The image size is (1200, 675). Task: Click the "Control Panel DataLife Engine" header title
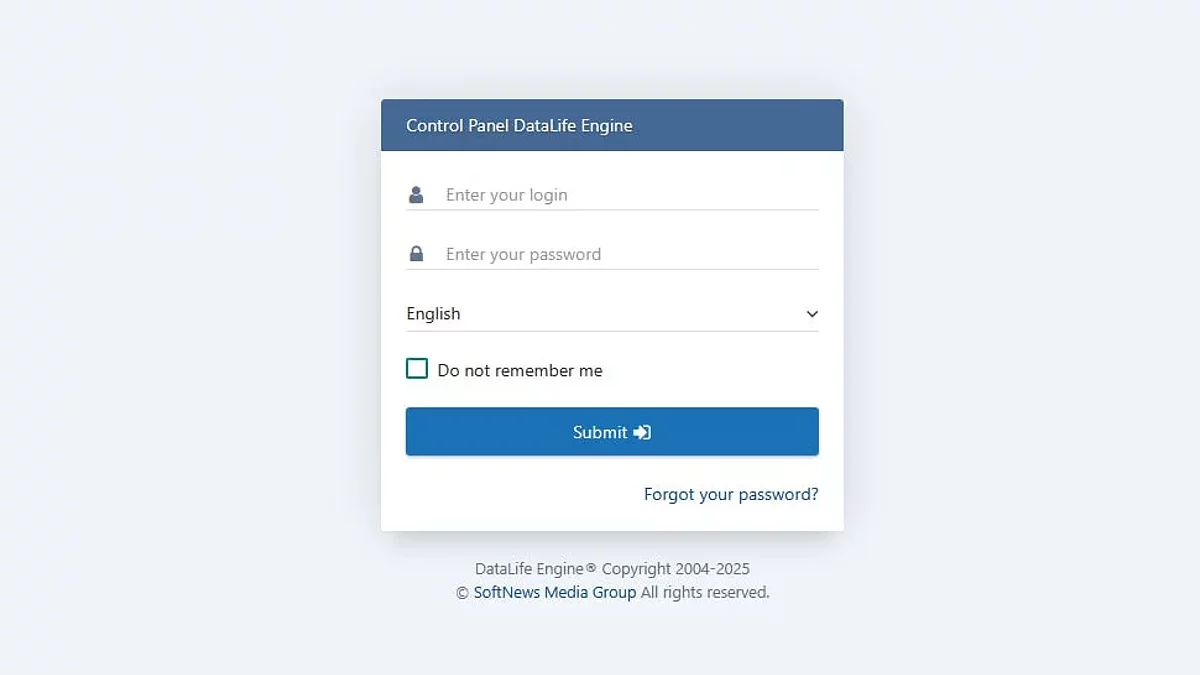point(519,126)
